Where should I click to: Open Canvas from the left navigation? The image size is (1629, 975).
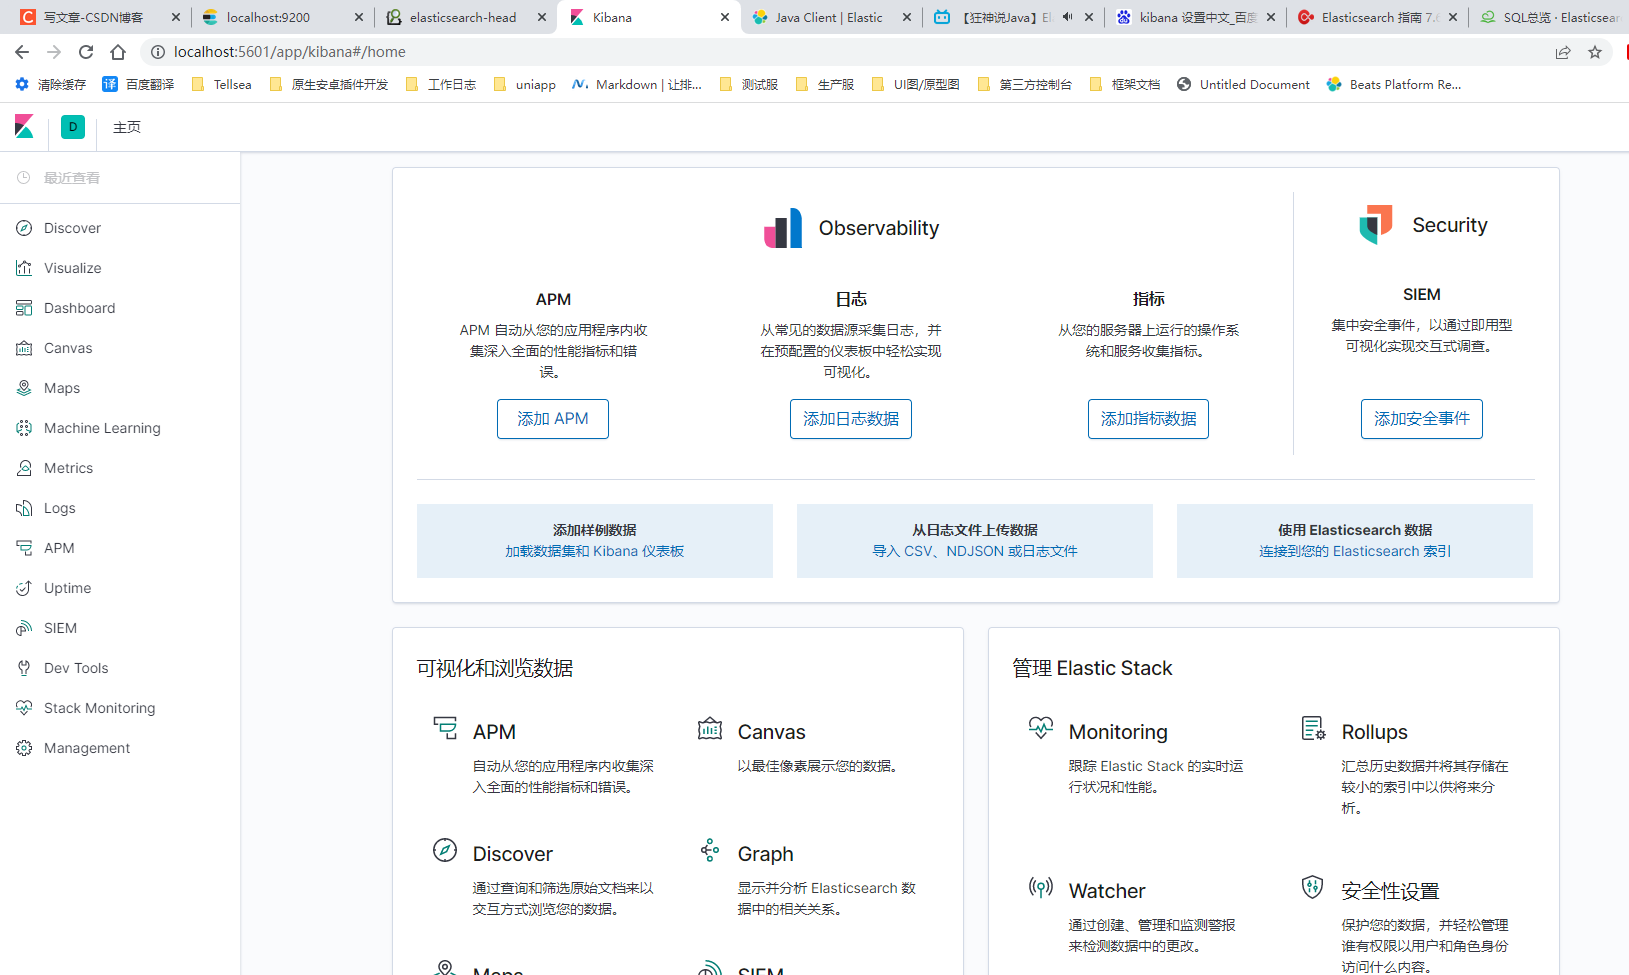[68, 348]
